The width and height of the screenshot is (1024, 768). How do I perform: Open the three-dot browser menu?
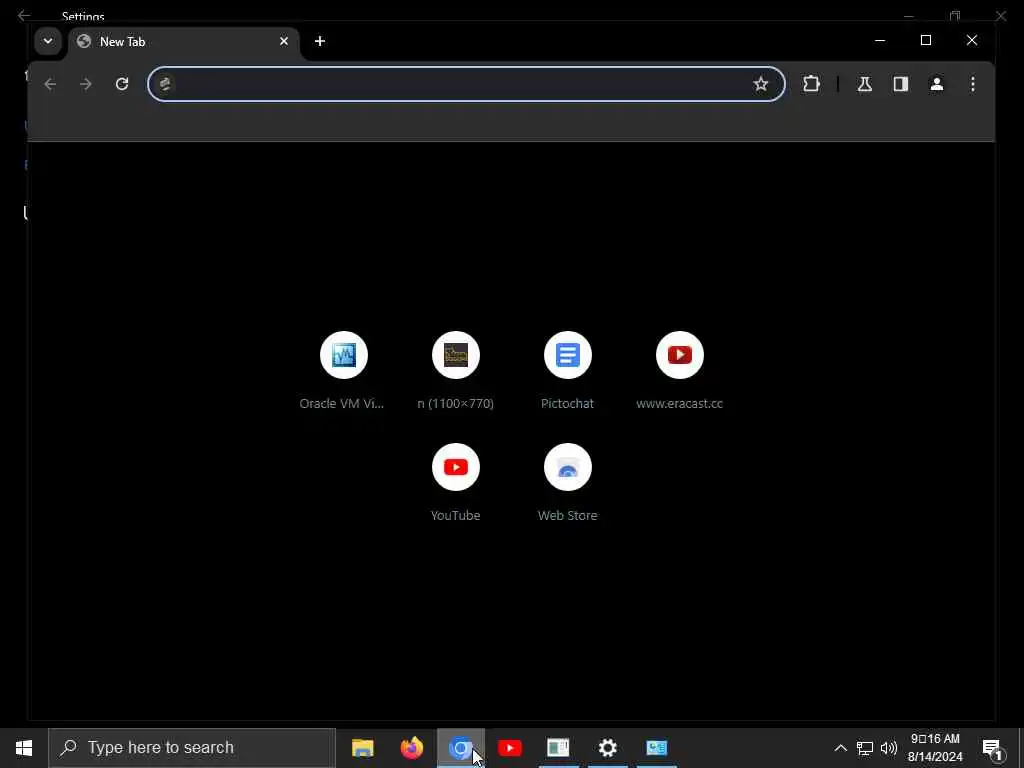972,84
